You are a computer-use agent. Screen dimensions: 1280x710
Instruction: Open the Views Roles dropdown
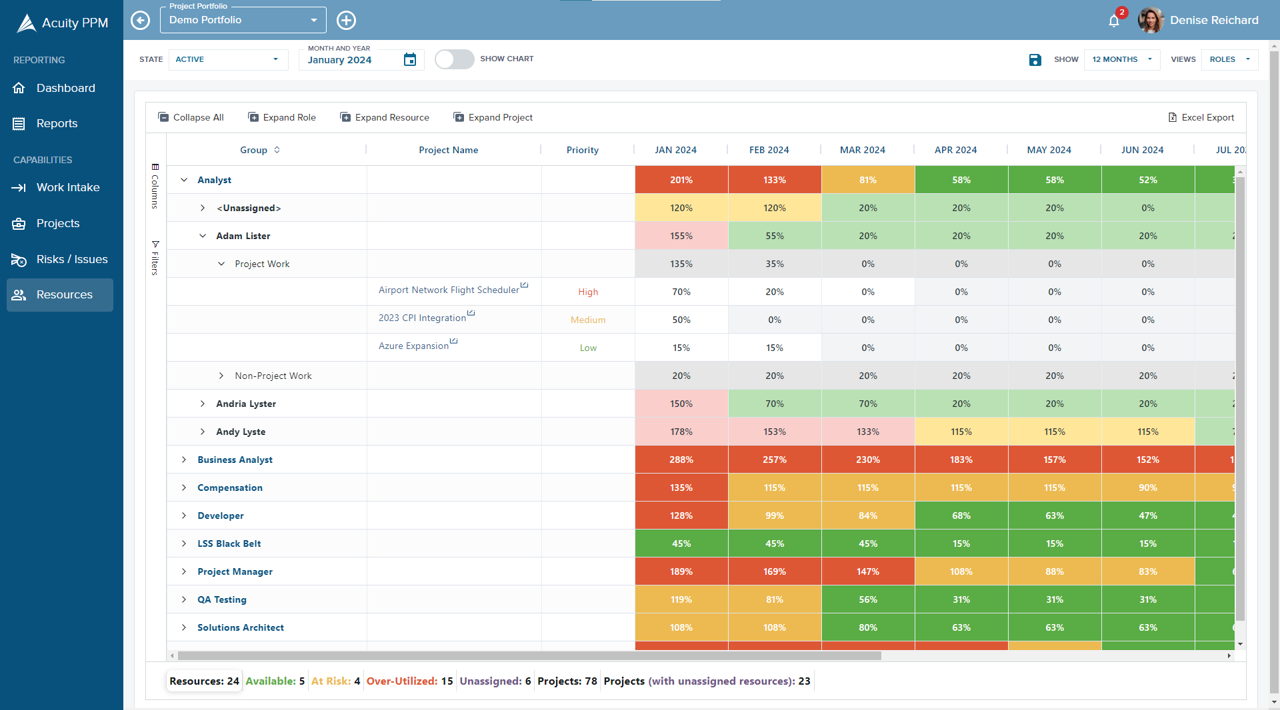coord(1229,59)
